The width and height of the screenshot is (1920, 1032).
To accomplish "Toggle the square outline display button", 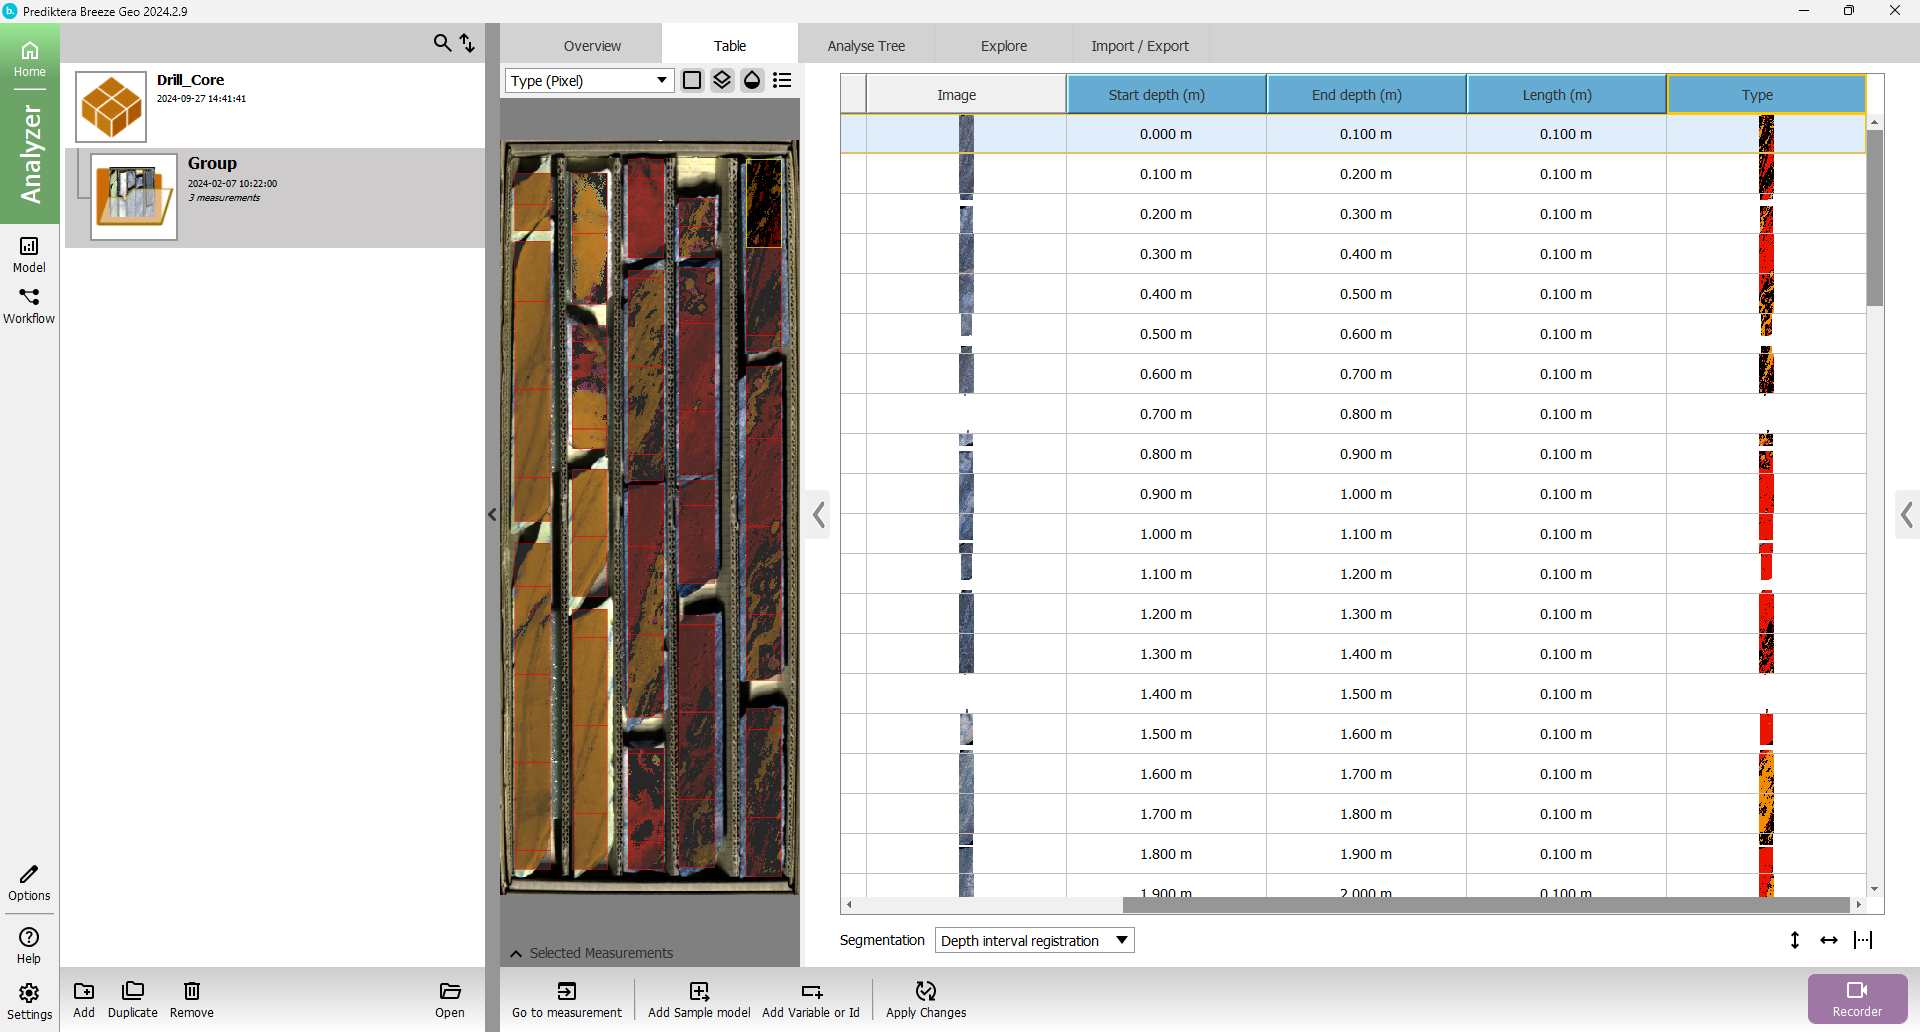I will click(692, 80).
